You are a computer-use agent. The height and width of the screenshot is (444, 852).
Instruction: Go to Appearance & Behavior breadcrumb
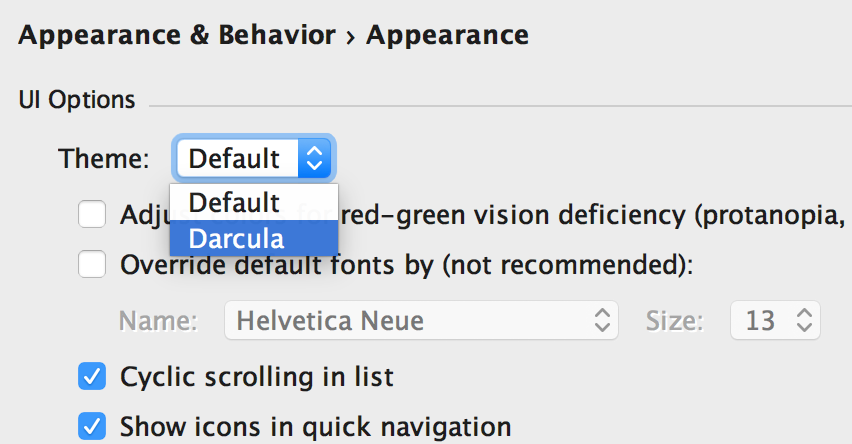(177, 37)
